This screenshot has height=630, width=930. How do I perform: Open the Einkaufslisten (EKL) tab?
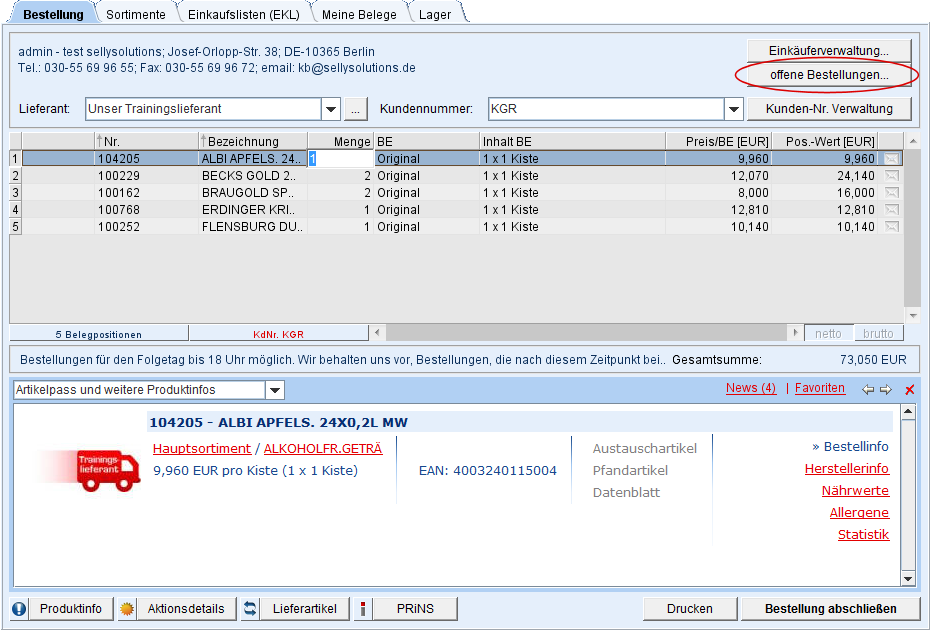243,14
